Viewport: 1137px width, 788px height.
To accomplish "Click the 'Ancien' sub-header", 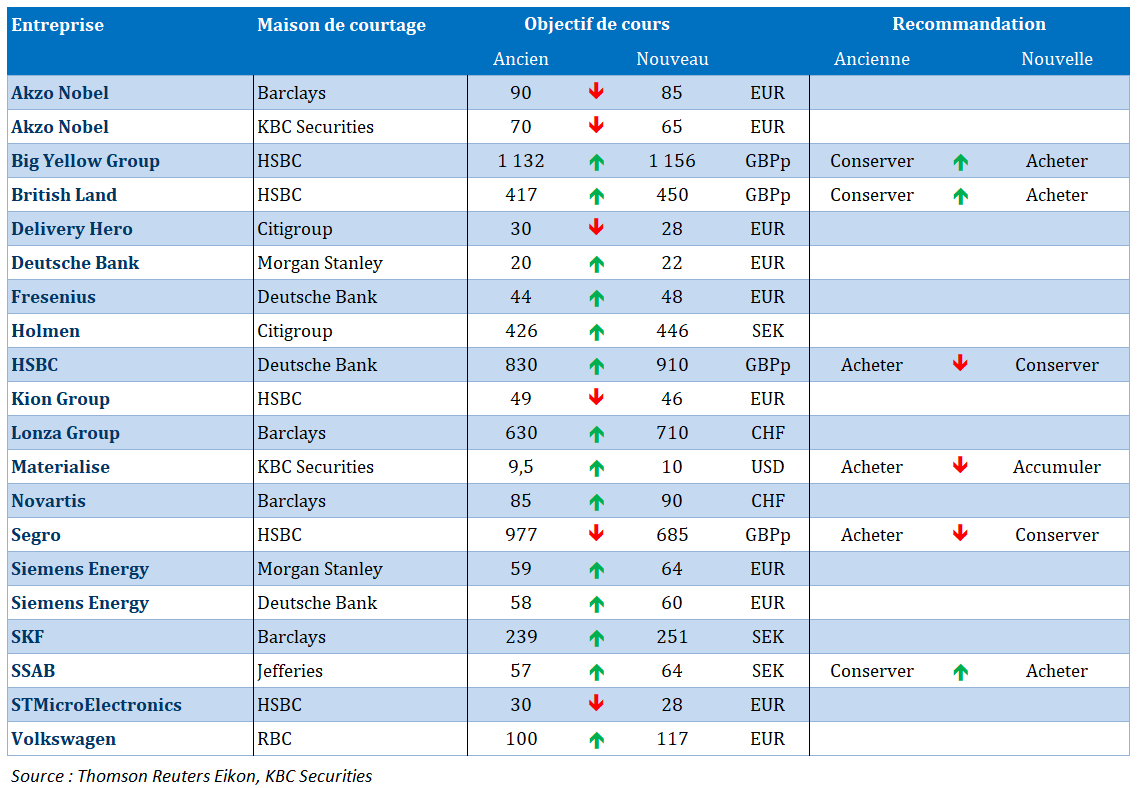I will click(521, 59).
